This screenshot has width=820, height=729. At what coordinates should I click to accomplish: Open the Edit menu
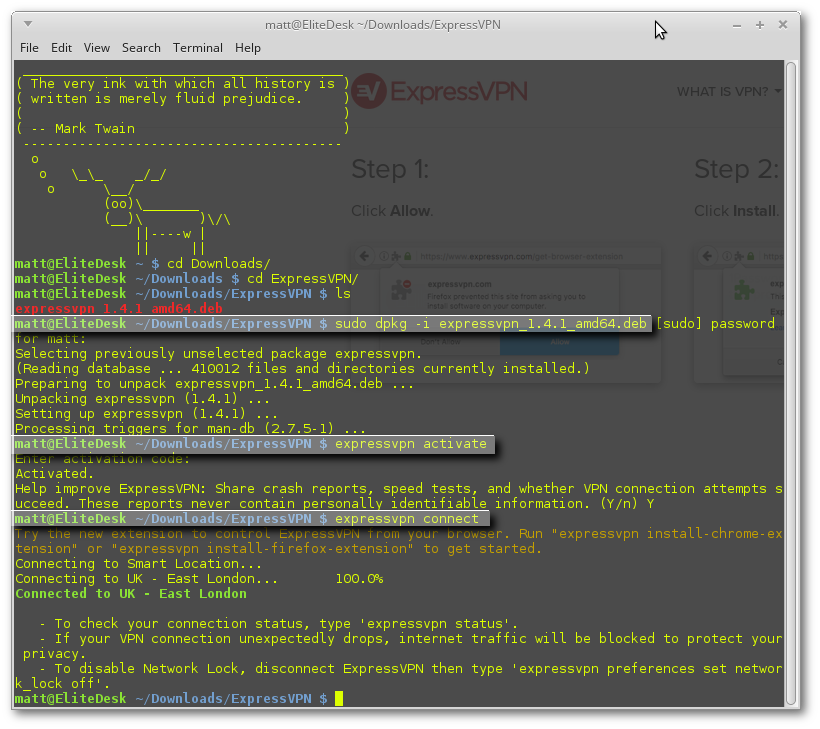click(x=61, y=47)
